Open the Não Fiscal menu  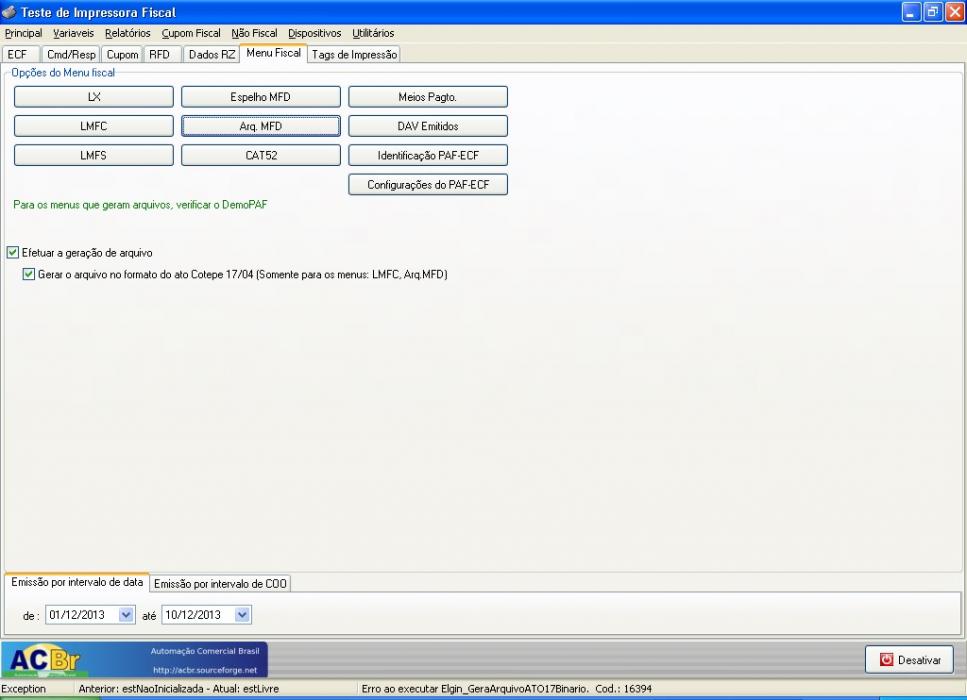coord(254,33)
